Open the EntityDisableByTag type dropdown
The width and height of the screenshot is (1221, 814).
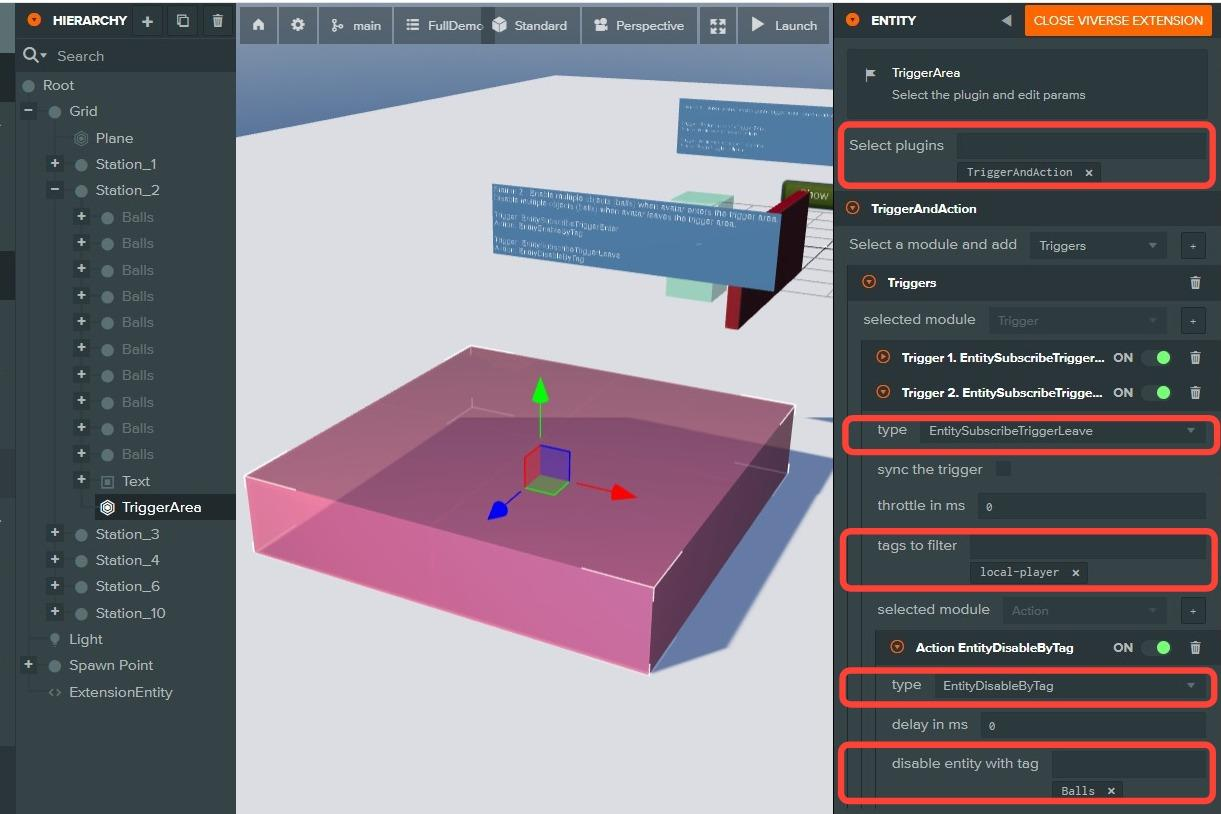1069,686
